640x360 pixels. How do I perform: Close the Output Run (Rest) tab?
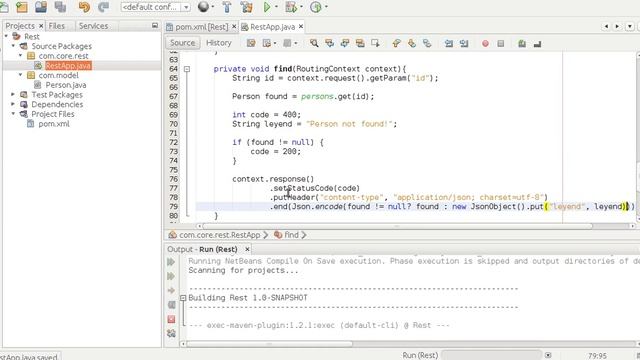pos(247,249)
